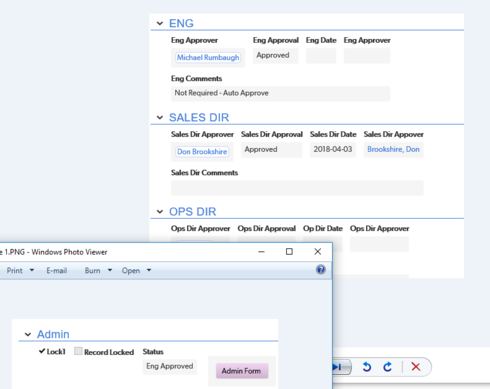Collapse the OPS DIR section chevron

coord(160,212)
